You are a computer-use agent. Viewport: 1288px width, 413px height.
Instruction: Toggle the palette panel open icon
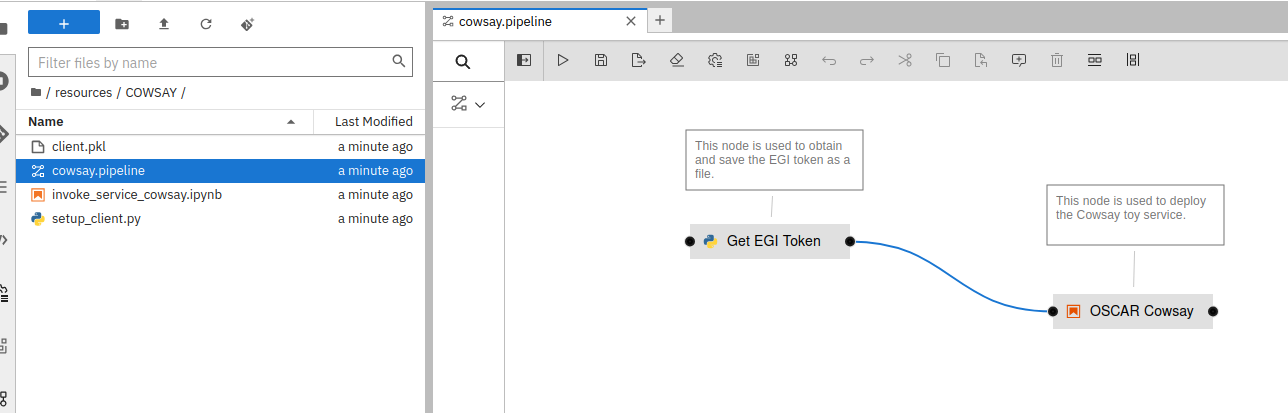524,60
